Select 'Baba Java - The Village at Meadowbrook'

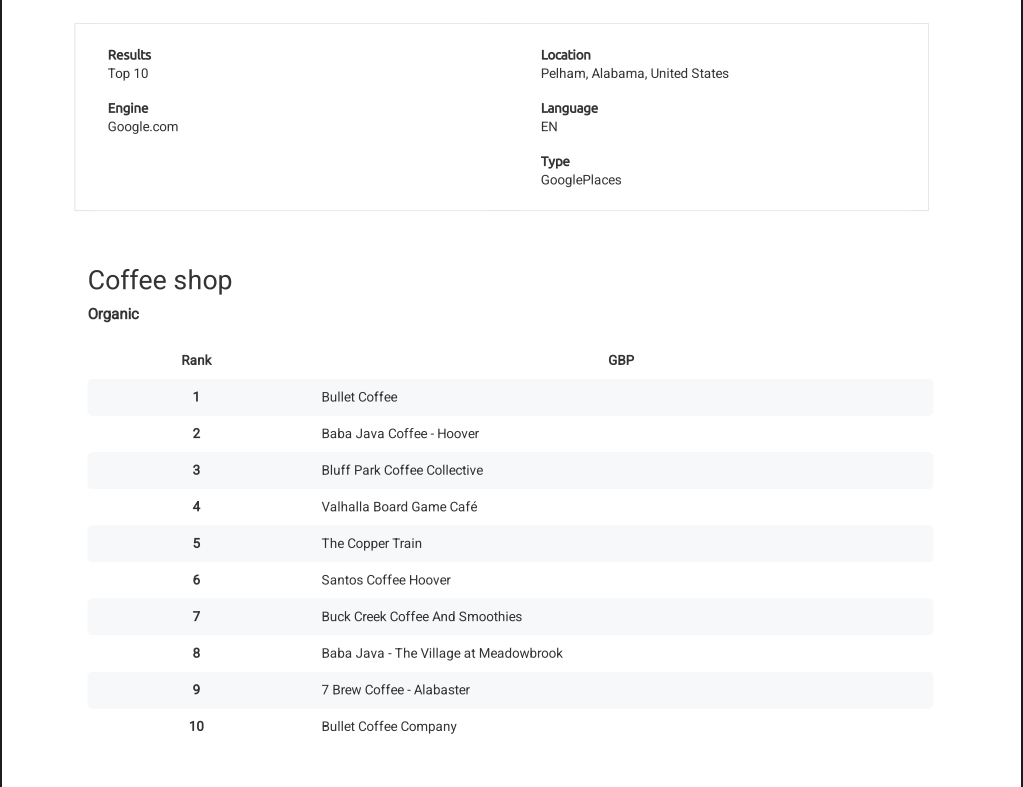tap(442, 653)
